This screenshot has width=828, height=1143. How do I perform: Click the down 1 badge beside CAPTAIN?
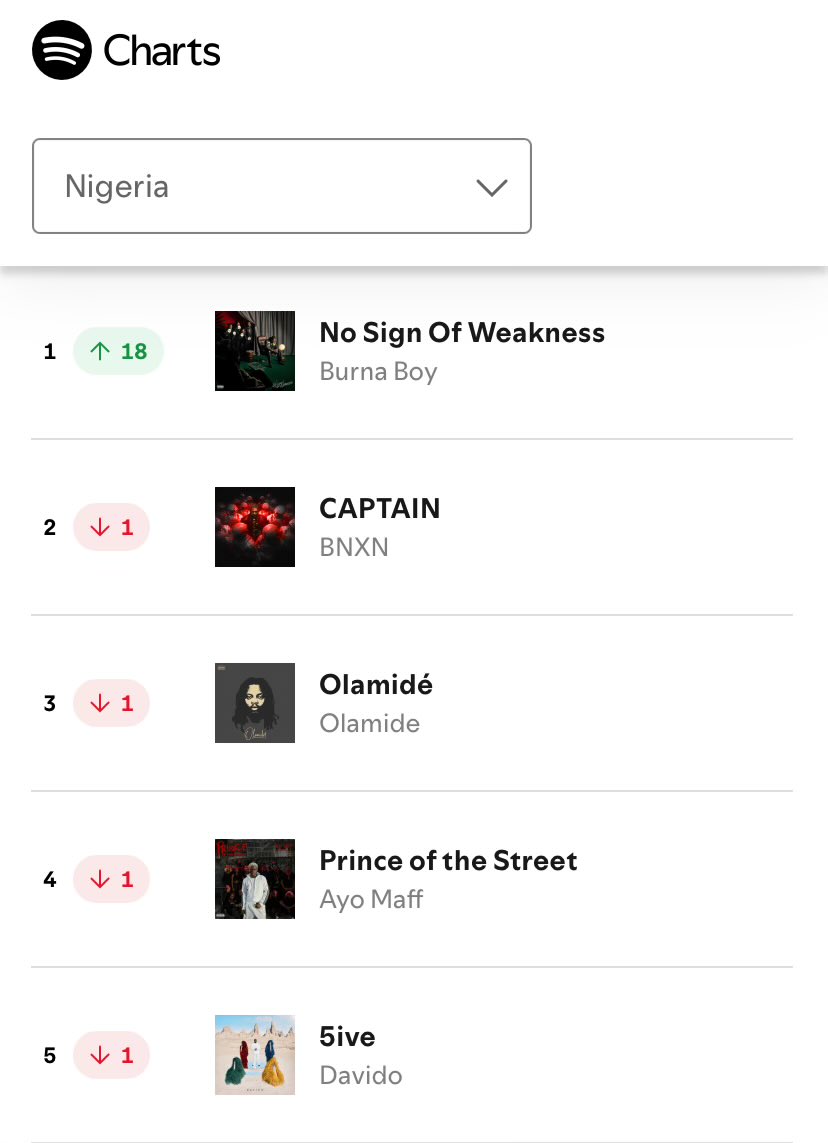[112, 527]
